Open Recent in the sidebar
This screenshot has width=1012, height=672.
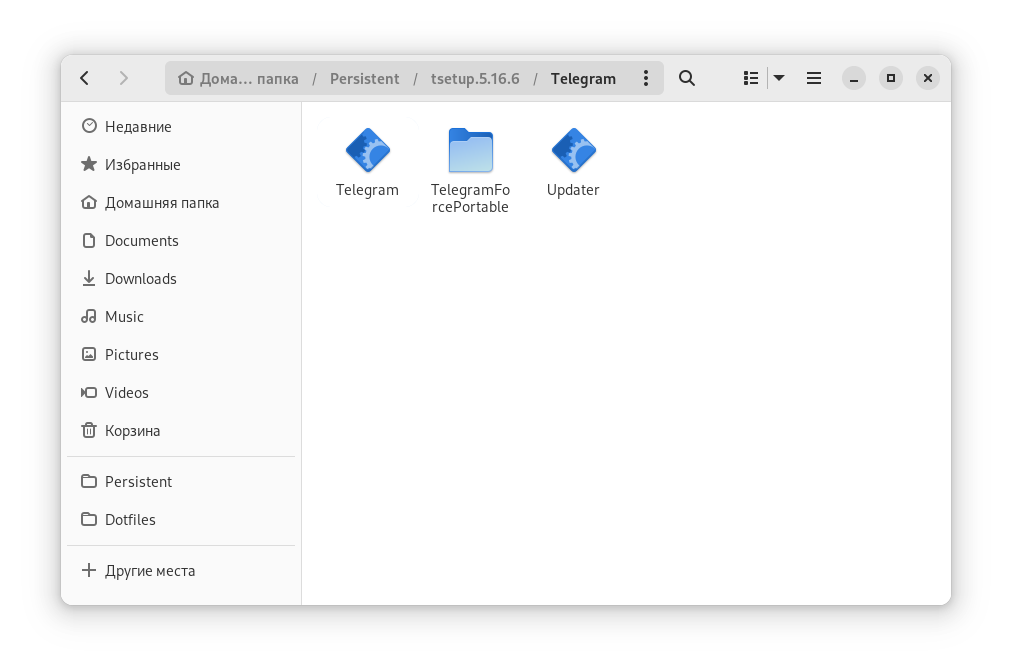(138, 127)
